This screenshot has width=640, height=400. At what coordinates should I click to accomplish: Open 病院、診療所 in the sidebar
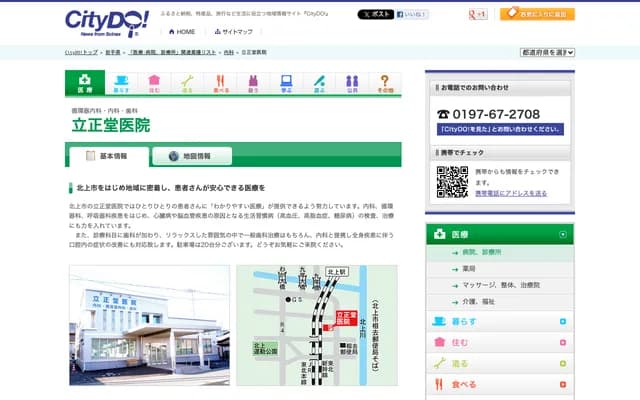pyautogui.click(x=482, y=252)
